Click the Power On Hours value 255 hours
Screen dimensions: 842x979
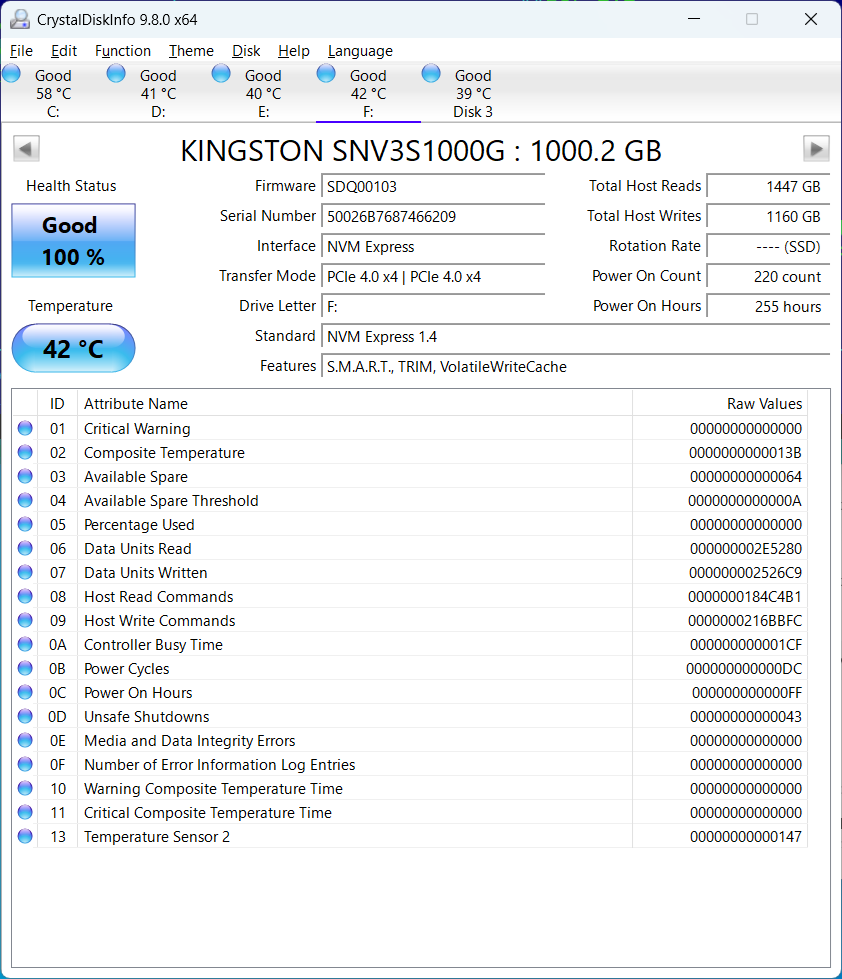point(768,307)
